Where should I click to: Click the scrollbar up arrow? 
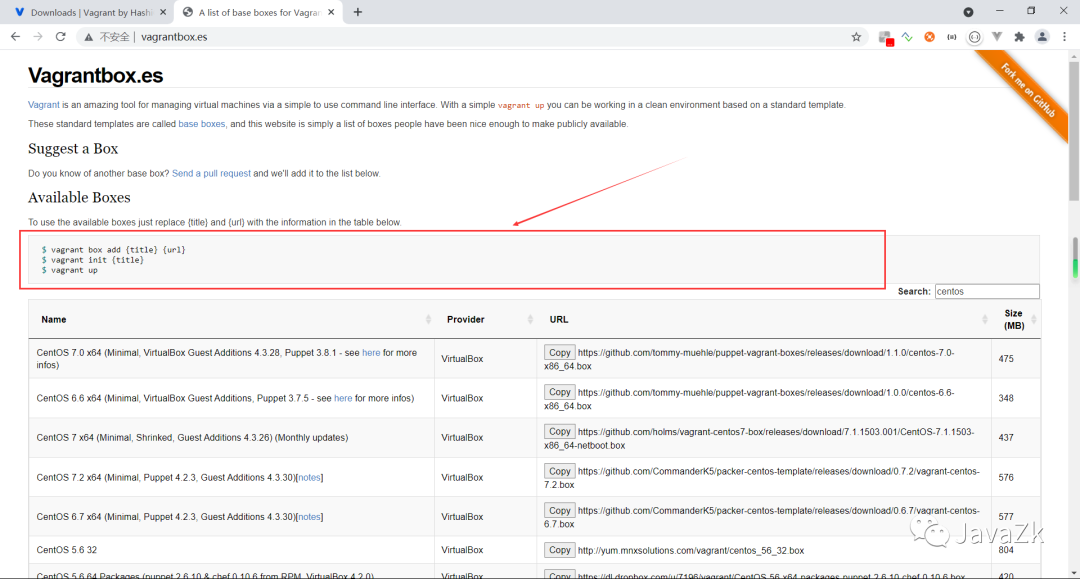(1074, 56)
